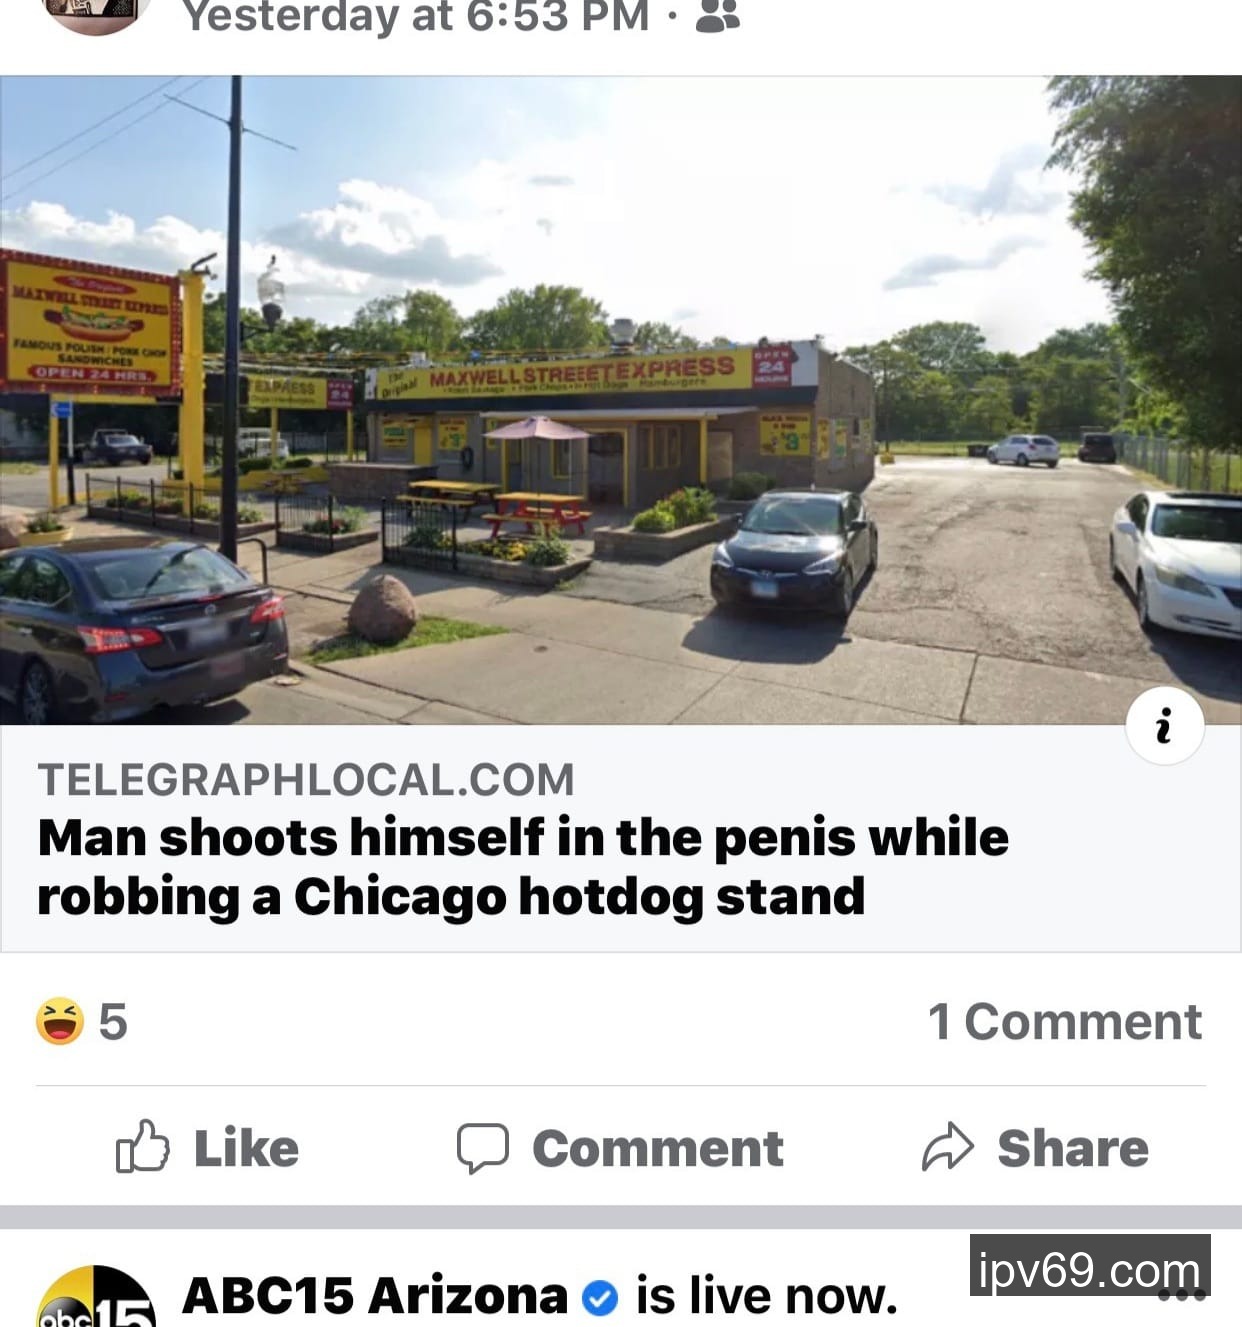The image size is (1242, 1327).
Task: Open the ABC15 Arizona page name
Action: (x=375, y=1295)
